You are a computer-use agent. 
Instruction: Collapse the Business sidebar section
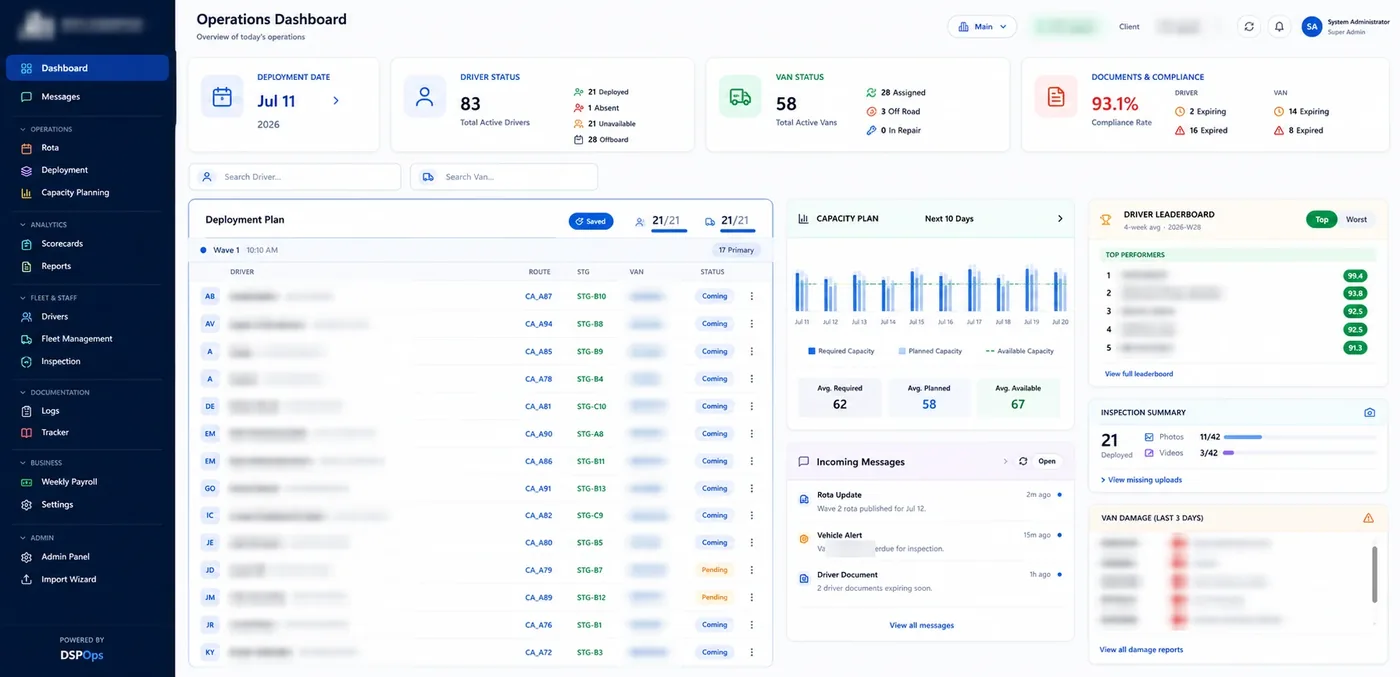(40, 463)
